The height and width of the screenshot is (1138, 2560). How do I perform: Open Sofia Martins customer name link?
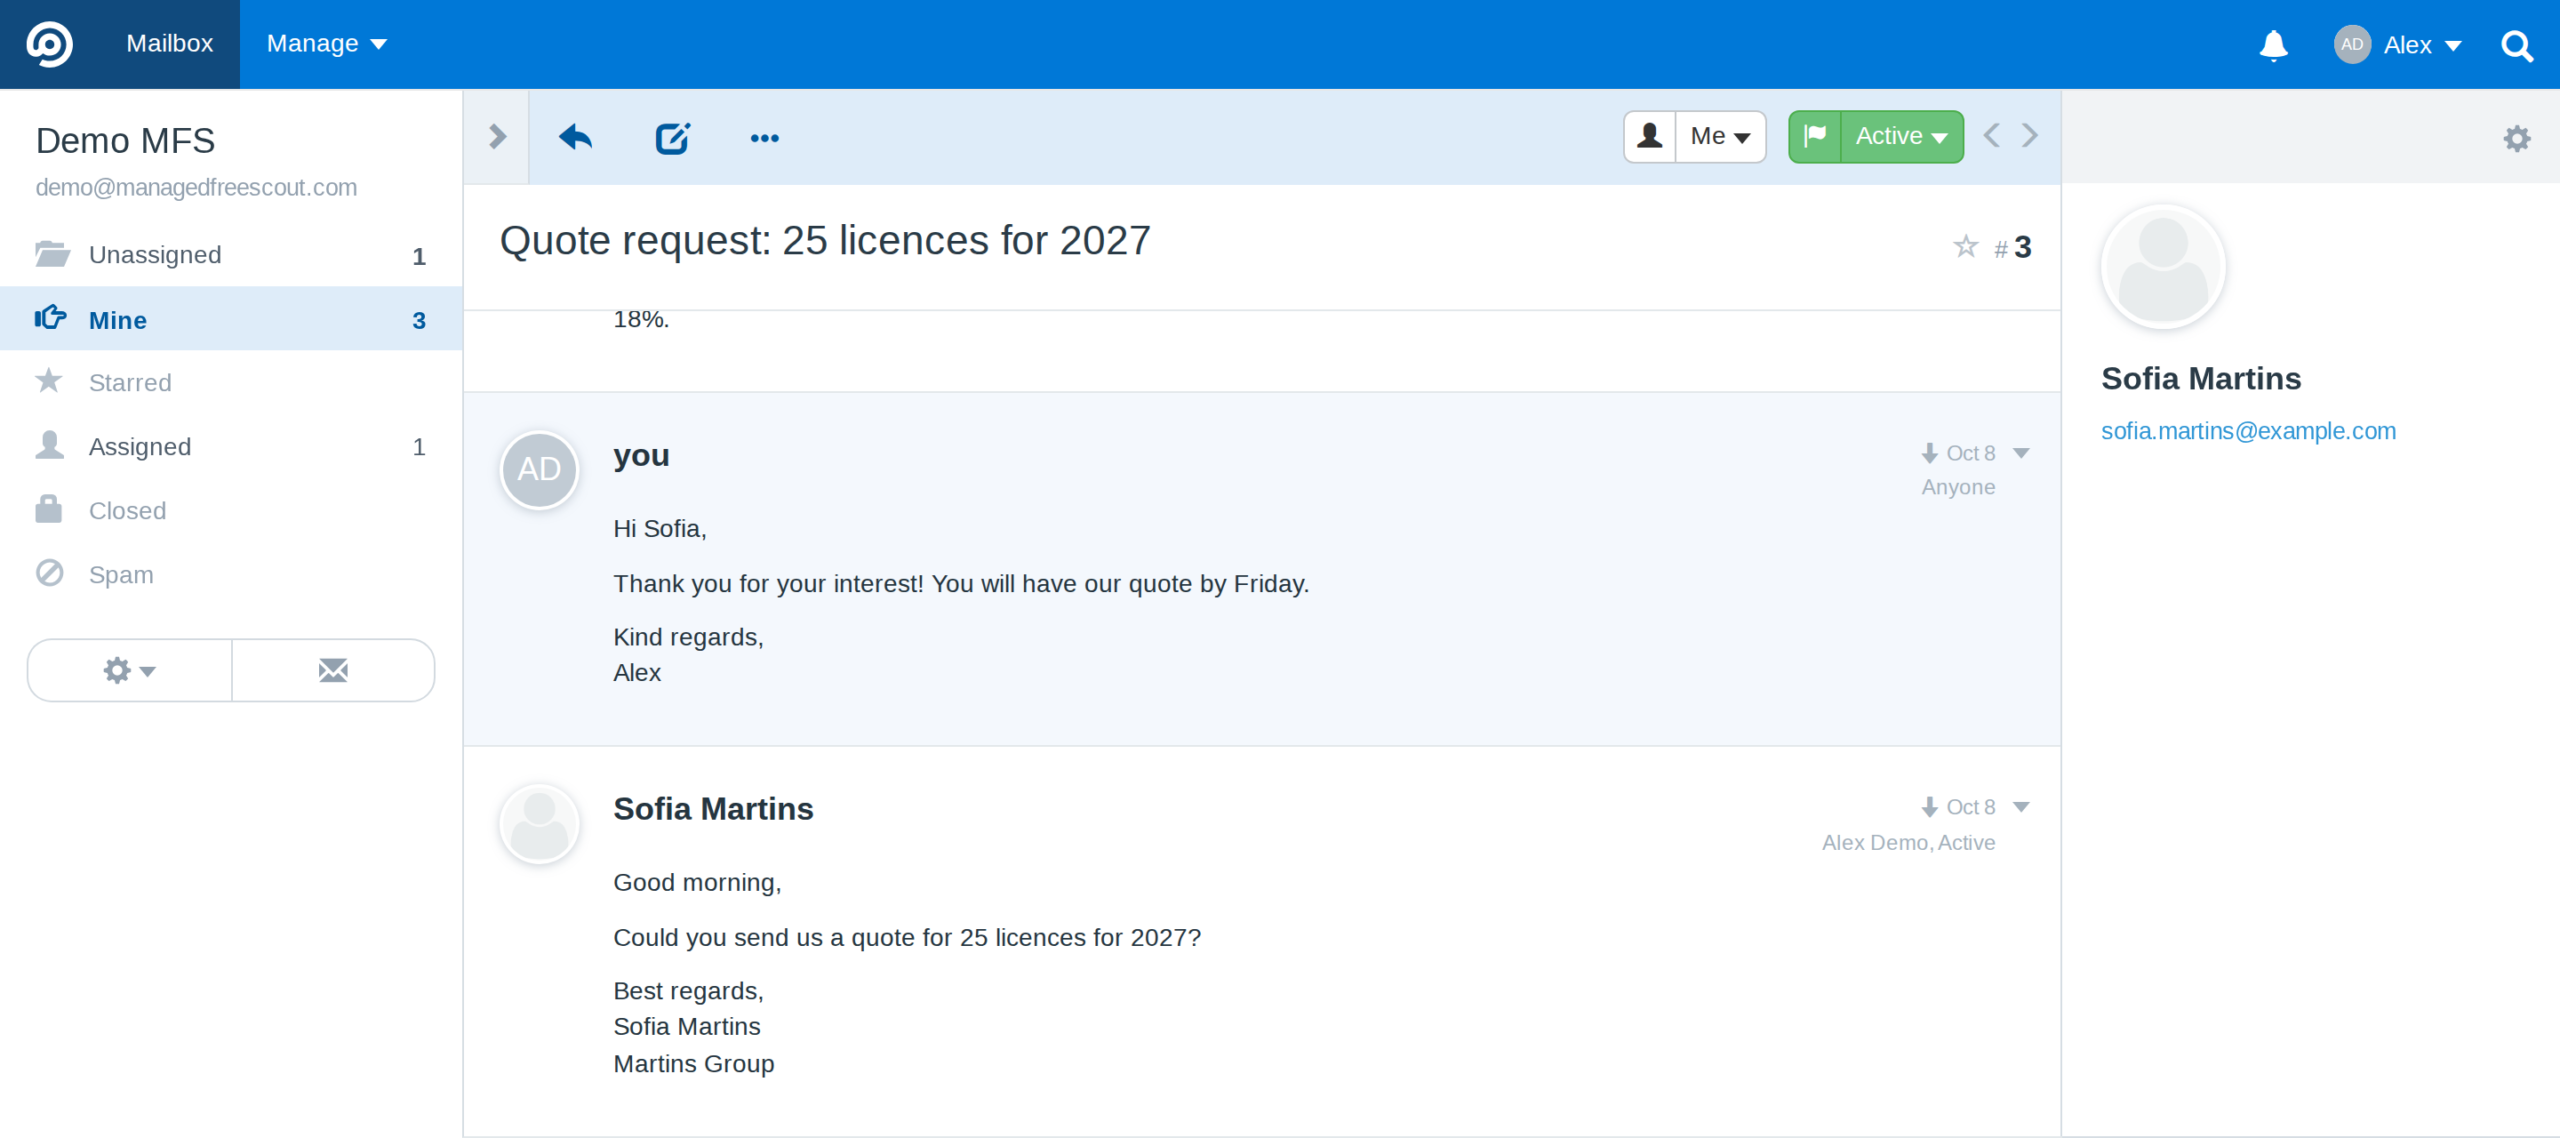(2201, 379)
